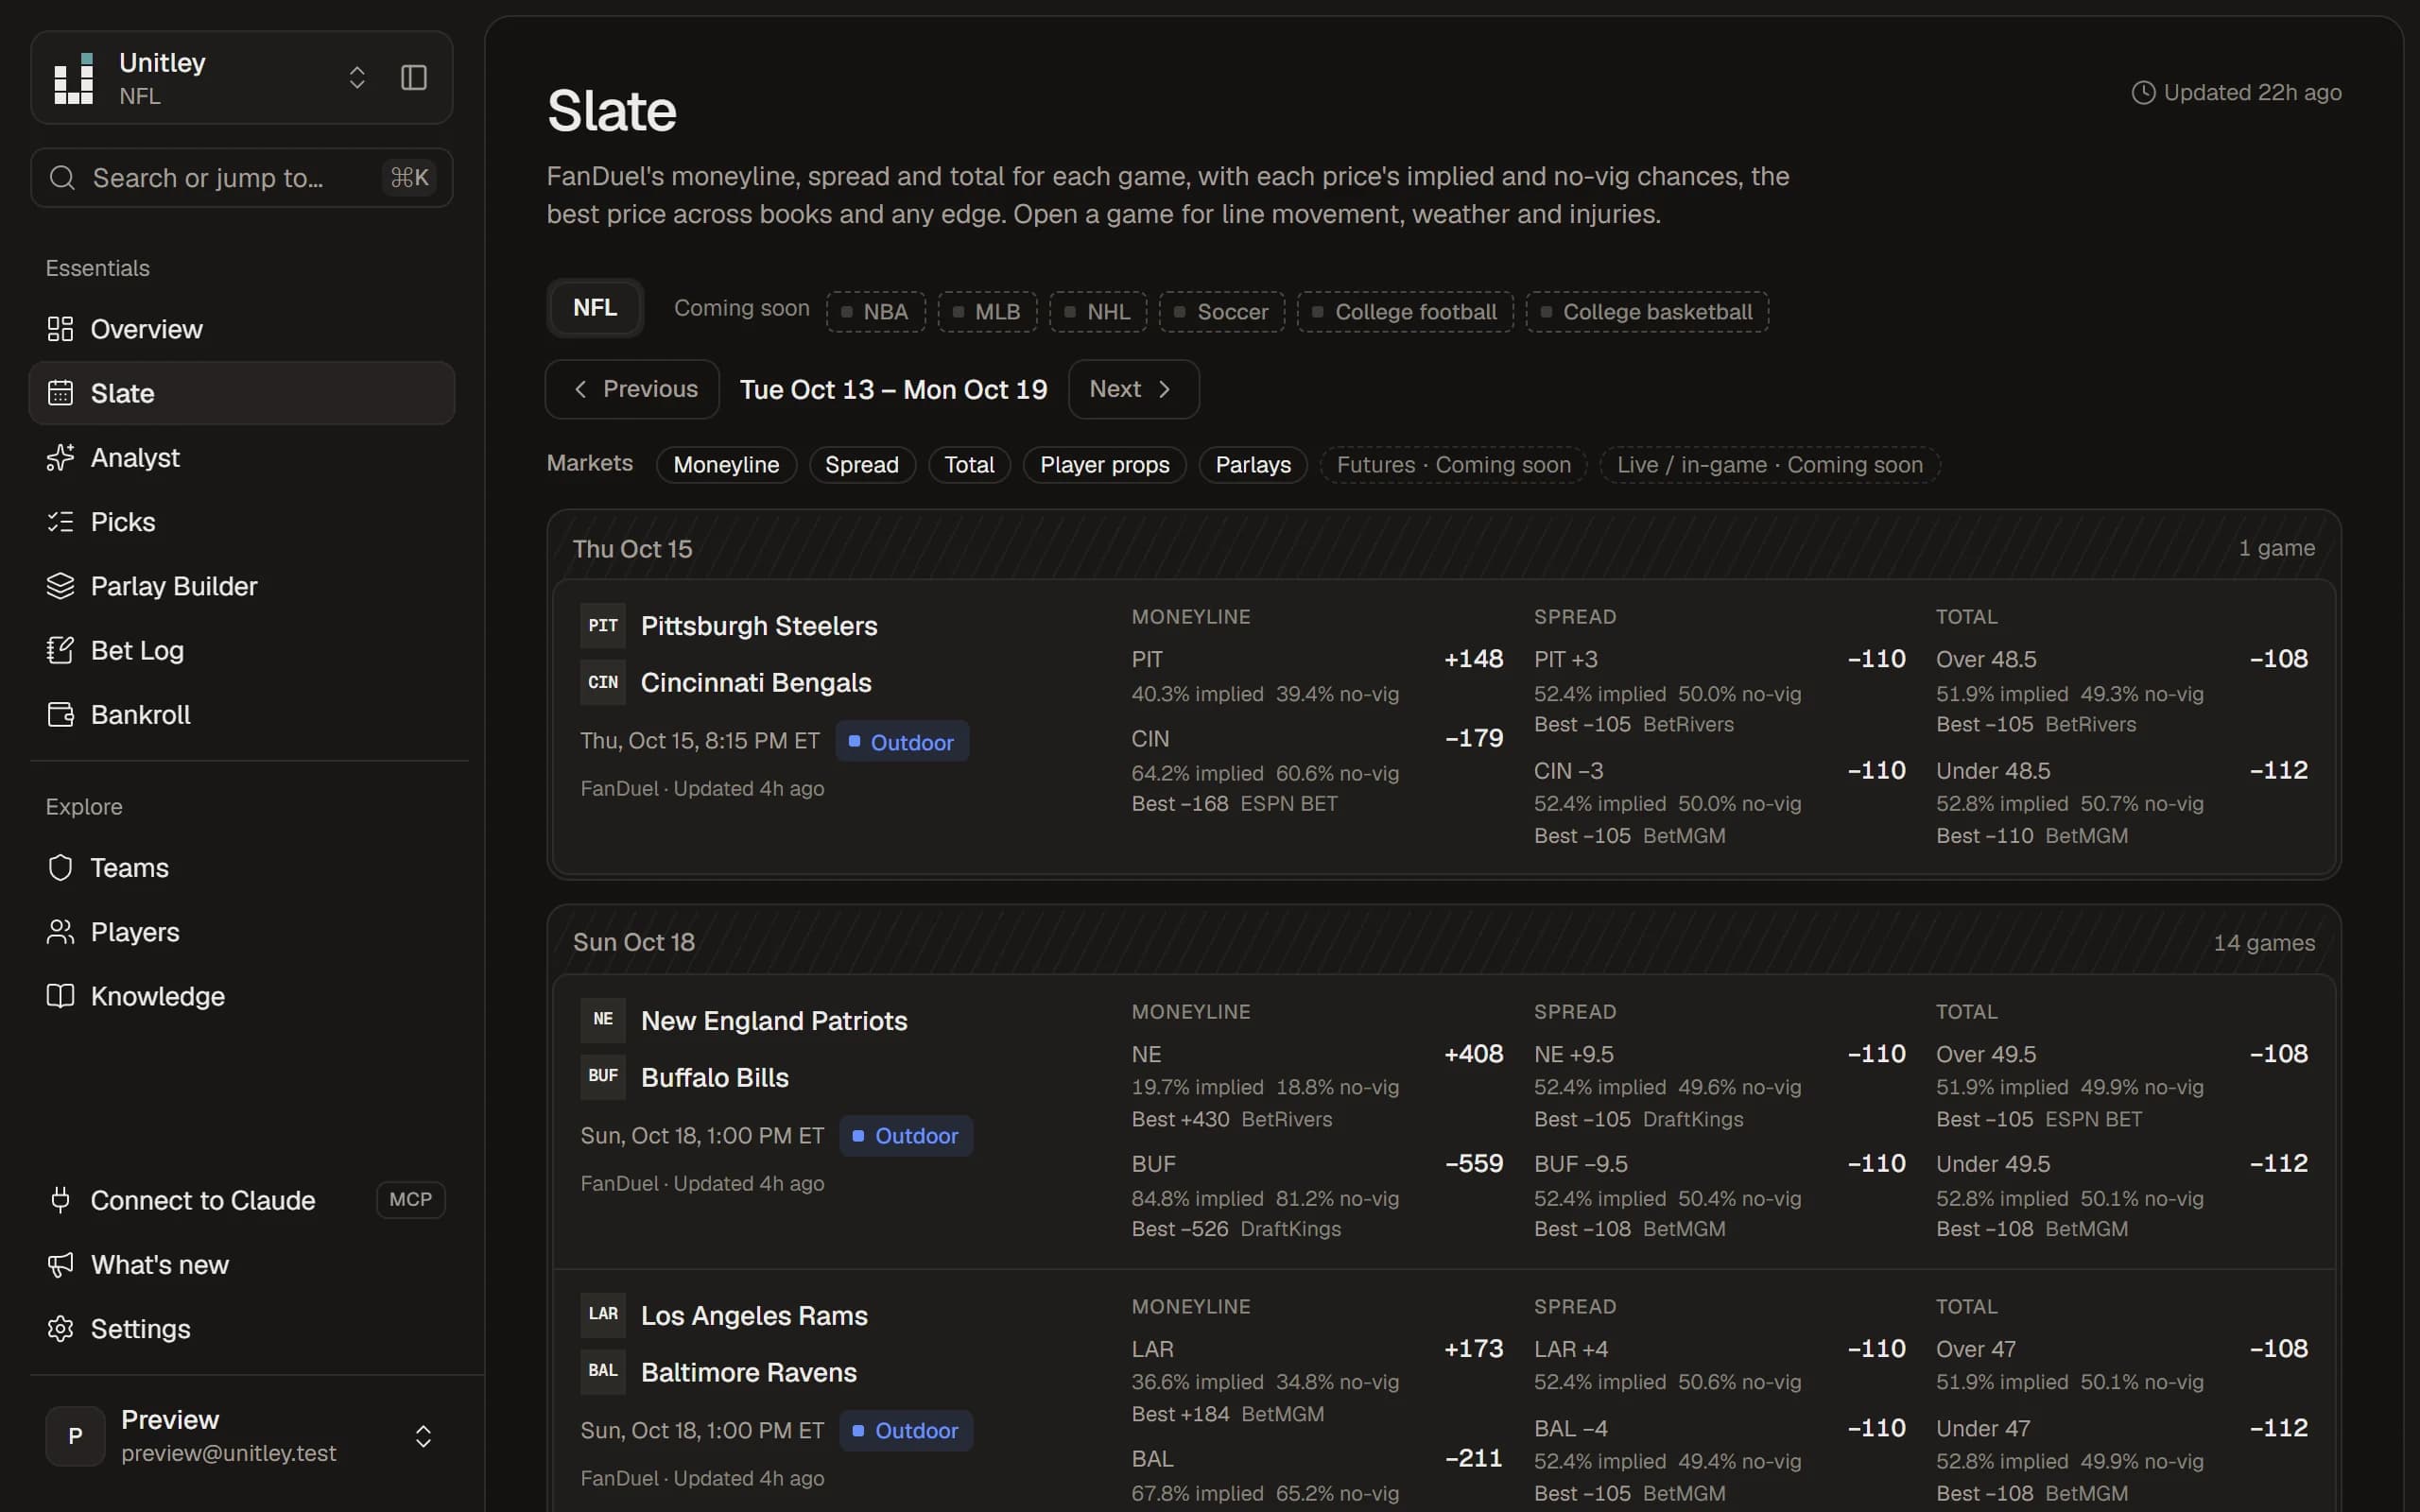The image size is (2420, 1512).
Task: Open the Analyst sparkle icon
Action: (x=61, y=457)
